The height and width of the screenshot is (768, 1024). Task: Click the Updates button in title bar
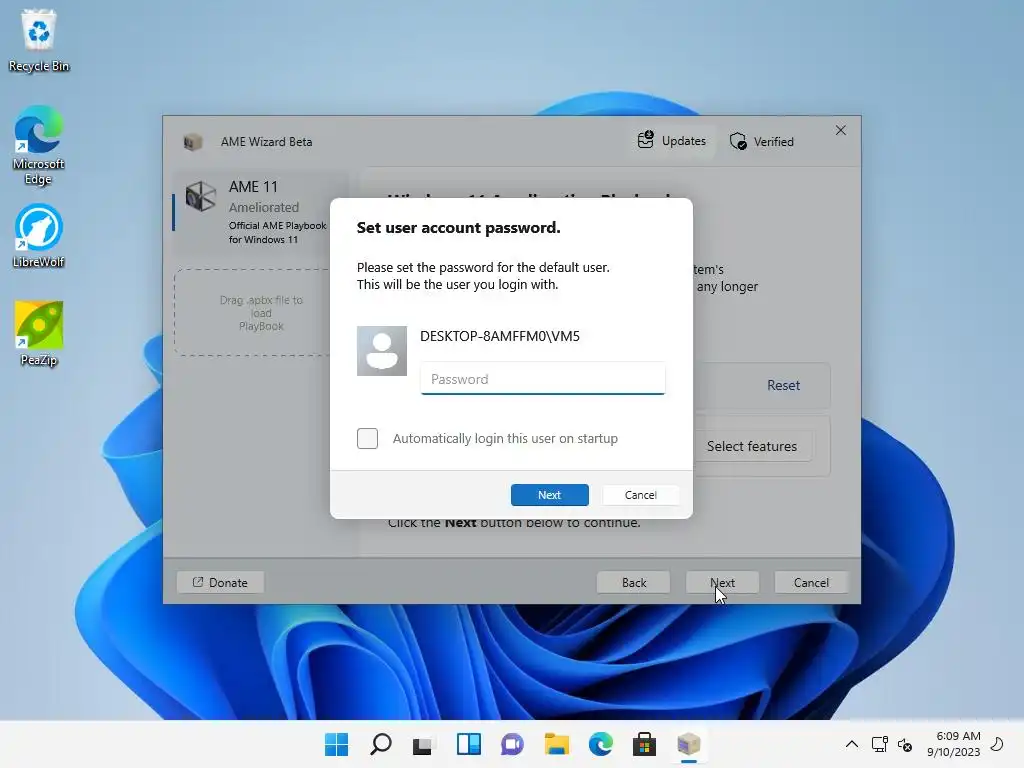[x=672, y=141]
